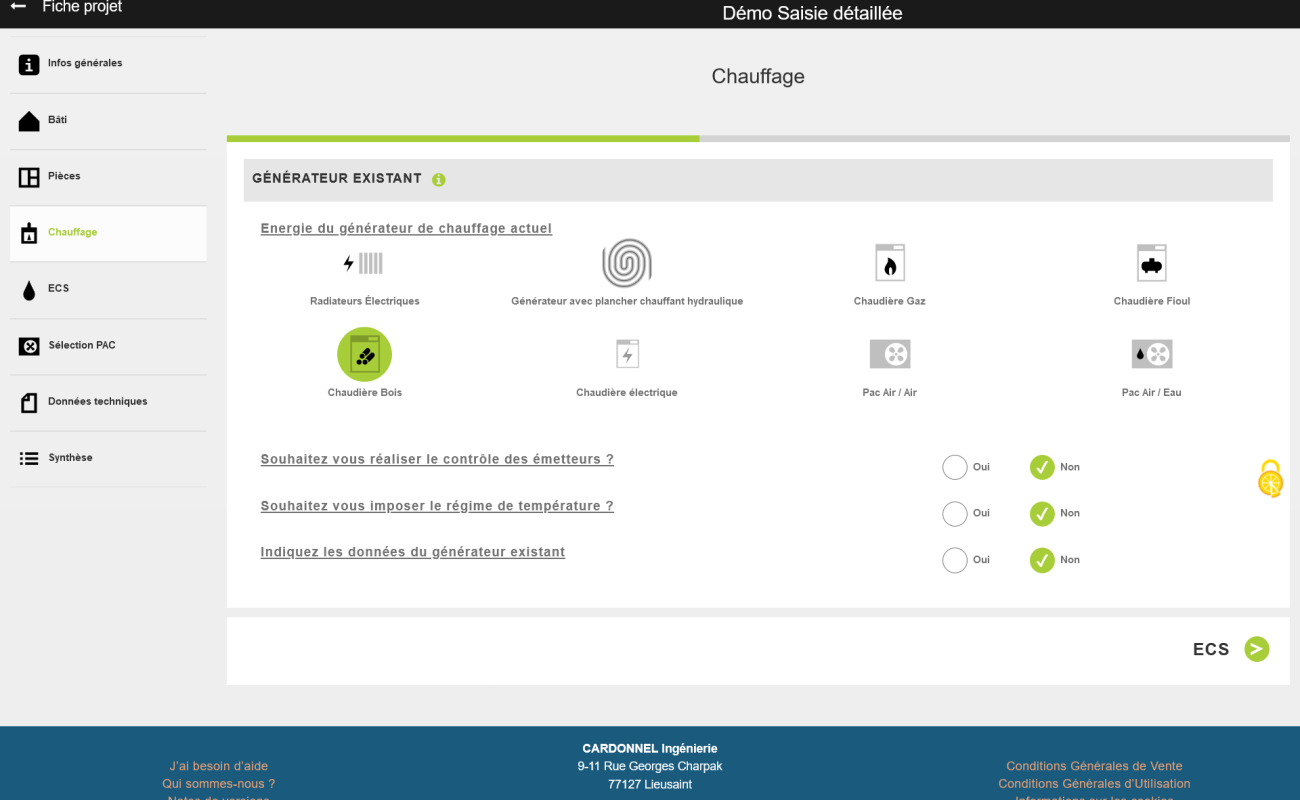Open the Conditions Générales de Vente link

pos(1094,766)
